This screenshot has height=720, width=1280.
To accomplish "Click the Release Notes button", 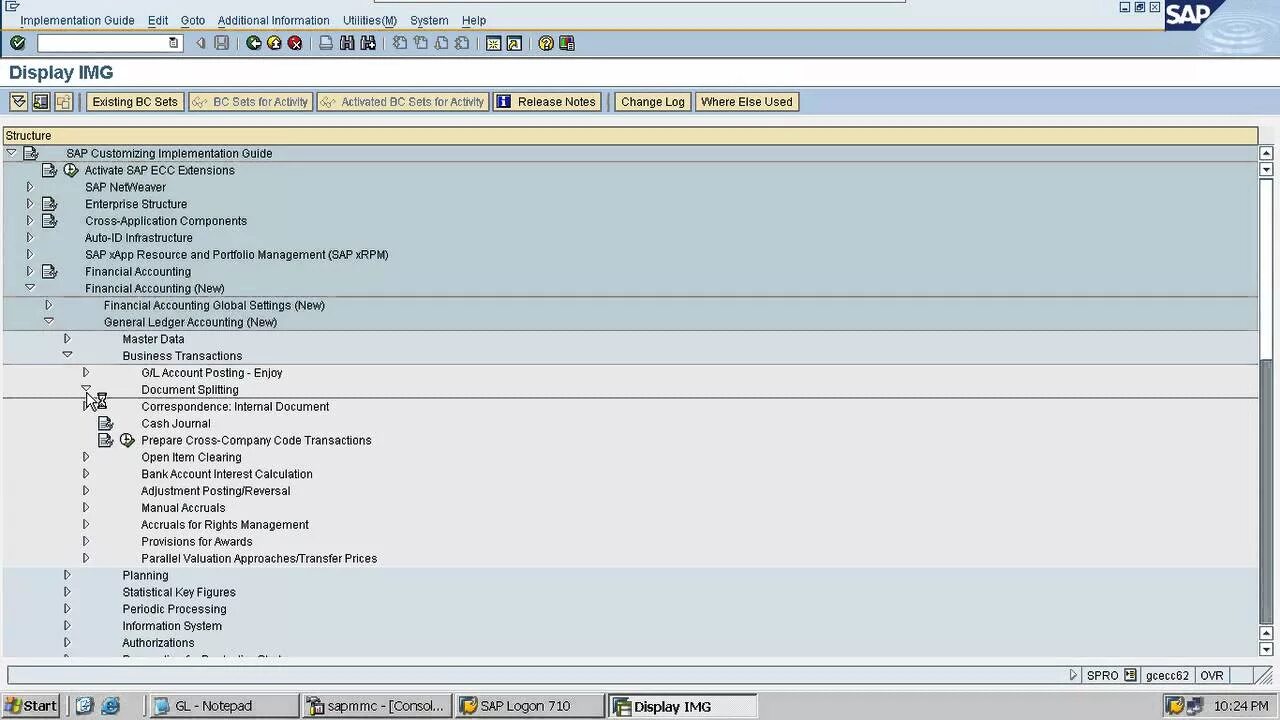I will coord(547,102).
